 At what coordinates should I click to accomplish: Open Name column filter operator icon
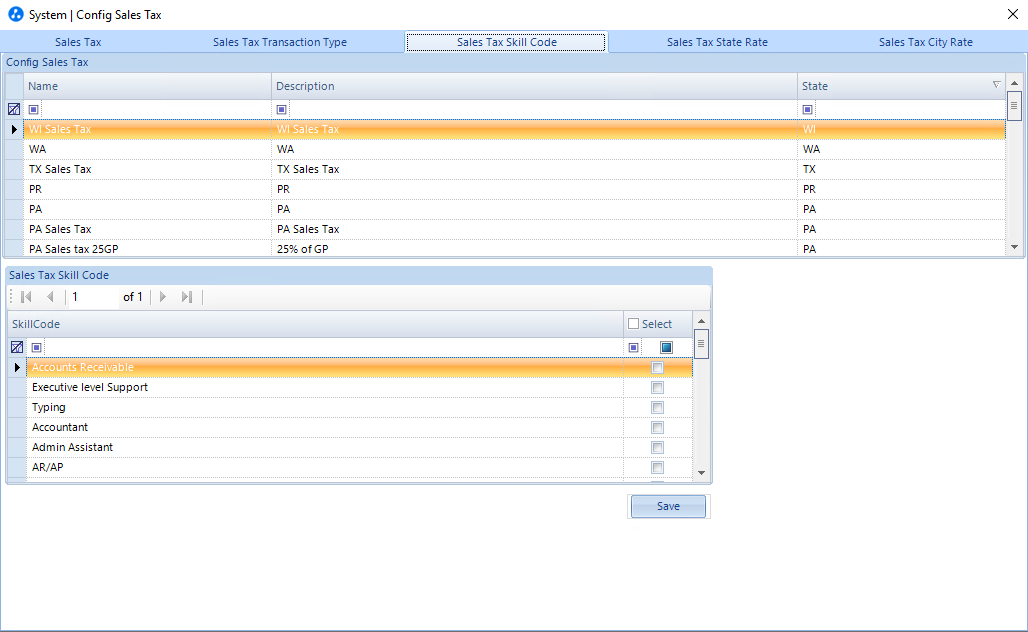(33, 109)
